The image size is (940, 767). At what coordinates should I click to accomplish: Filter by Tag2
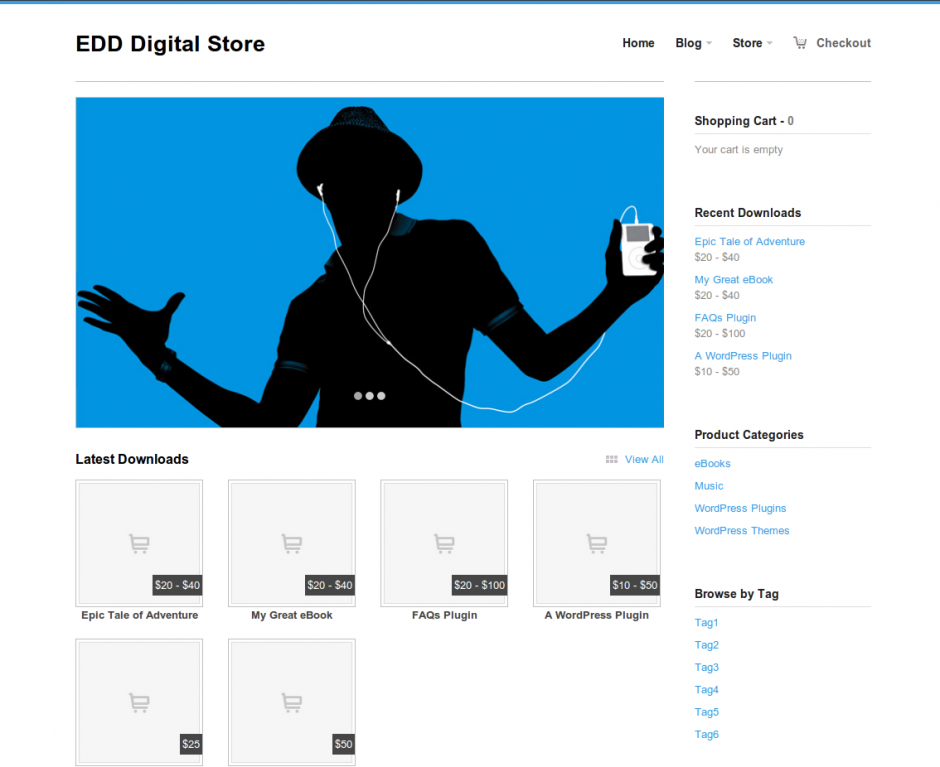(x=706, y=645)
